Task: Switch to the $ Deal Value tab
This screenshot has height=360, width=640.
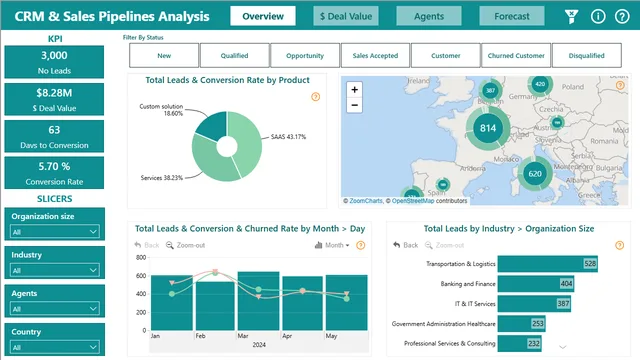Action: tap(346, 16)
